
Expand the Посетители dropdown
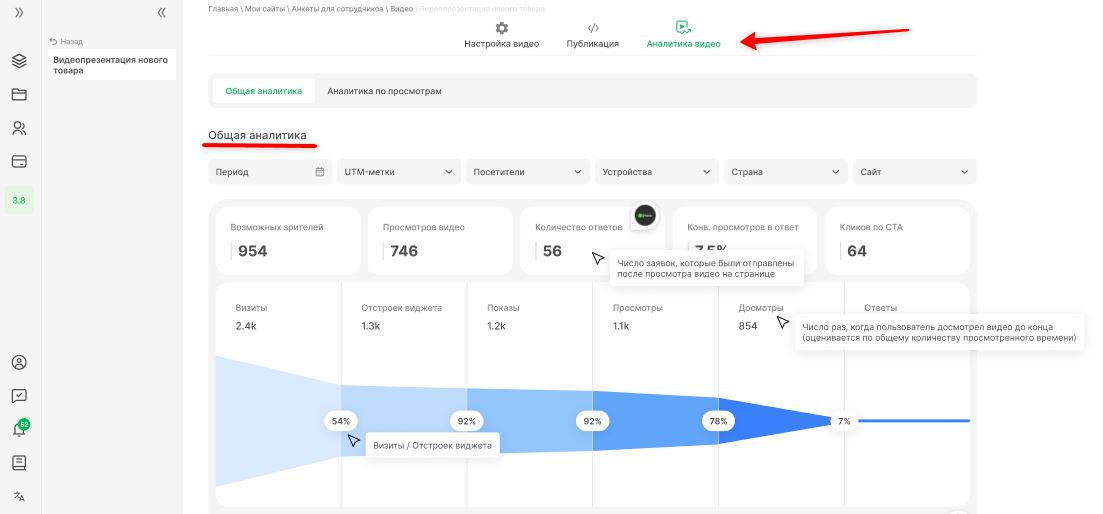click(x=528, y=172)
